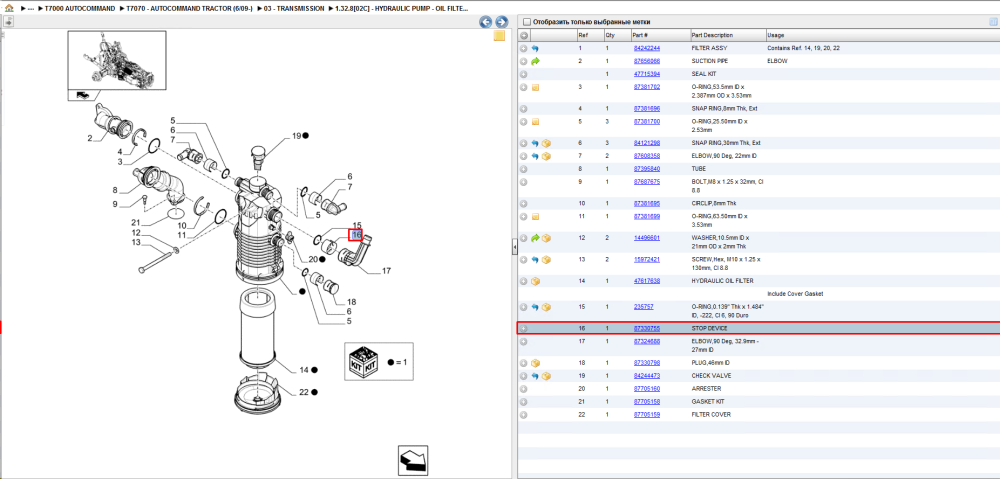Click the package icon on the CHECK VALVE row

pyautogui.click(x=547, y=376)
